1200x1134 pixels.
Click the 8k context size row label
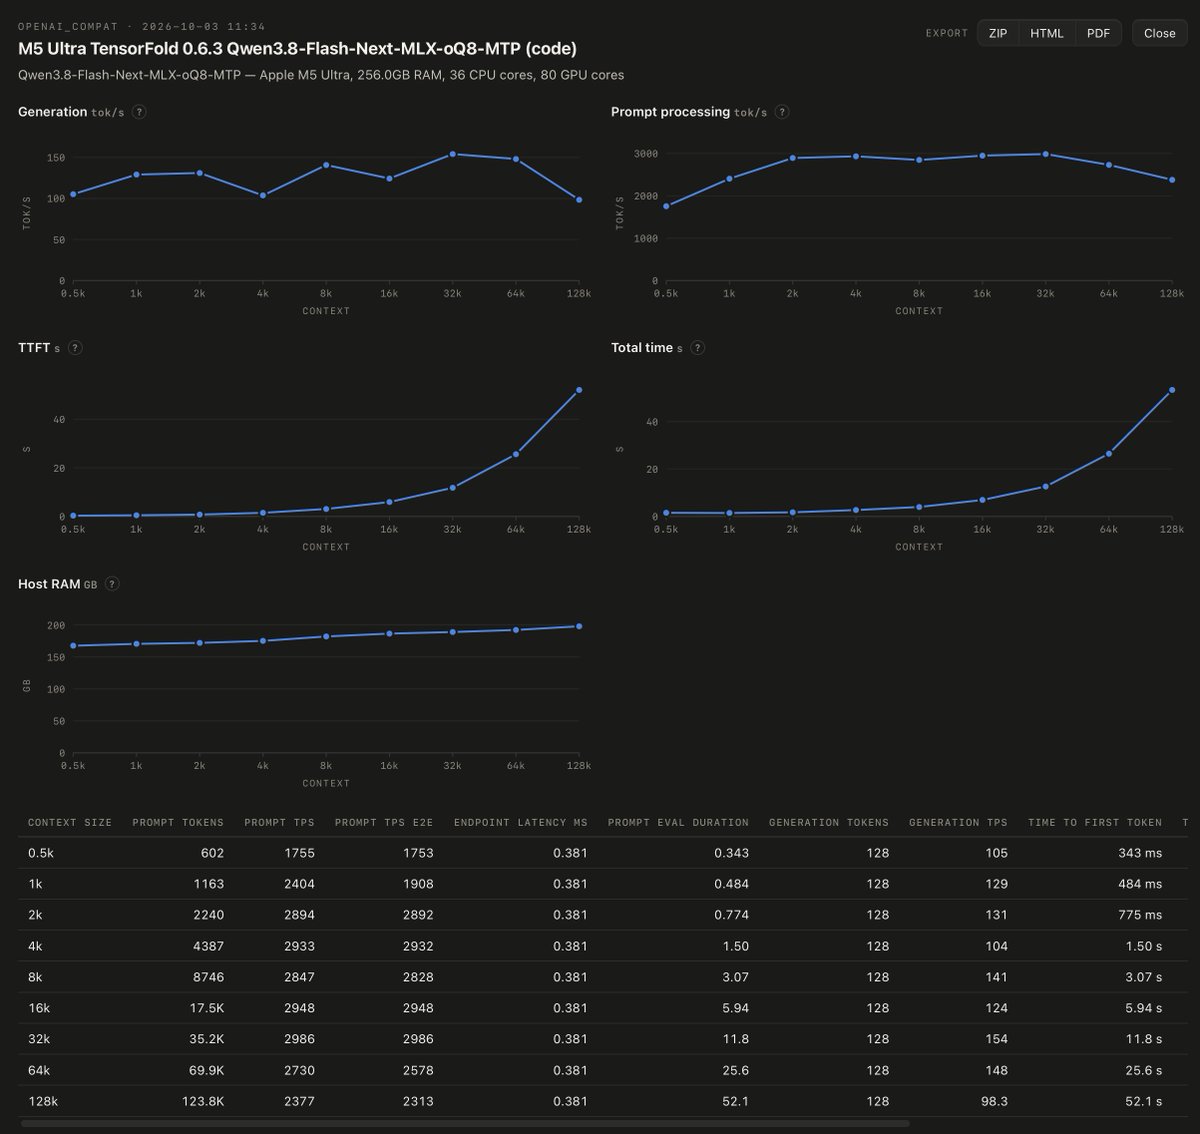tap(36, 977)
